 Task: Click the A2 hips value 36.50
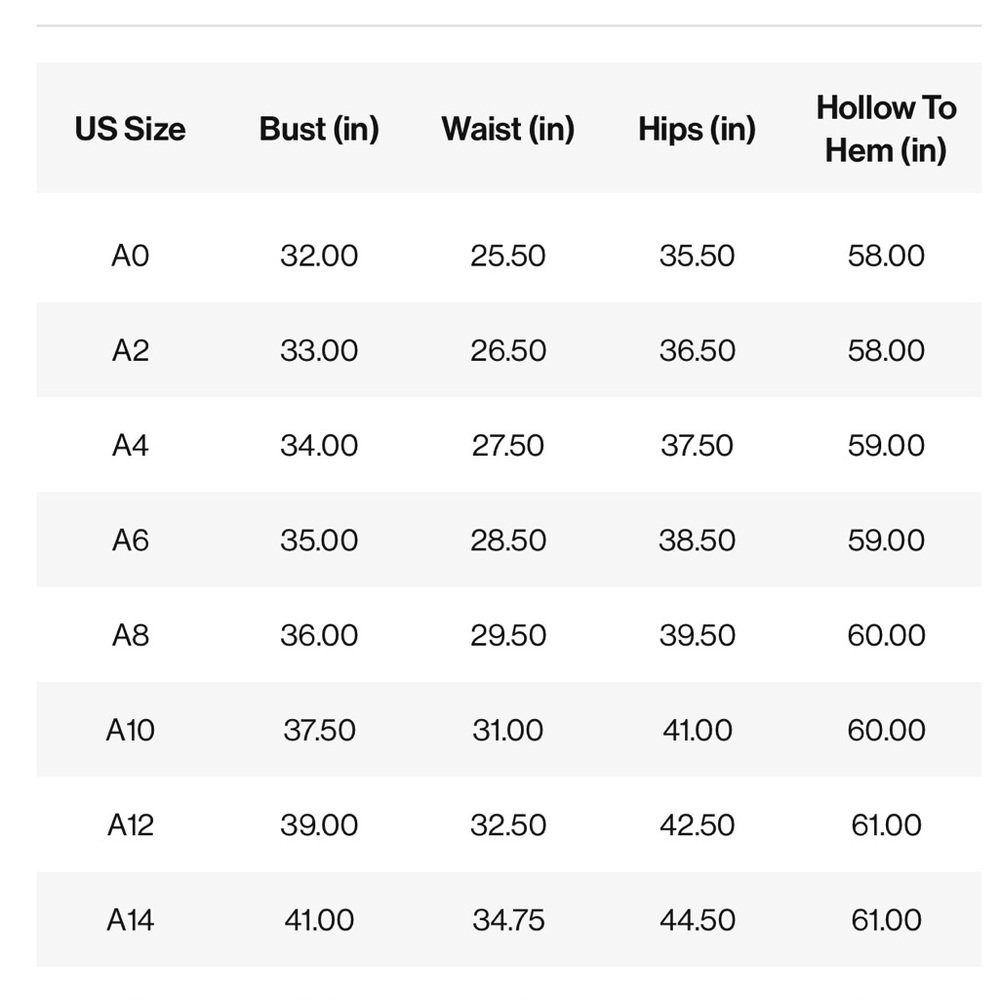[697, 351]
